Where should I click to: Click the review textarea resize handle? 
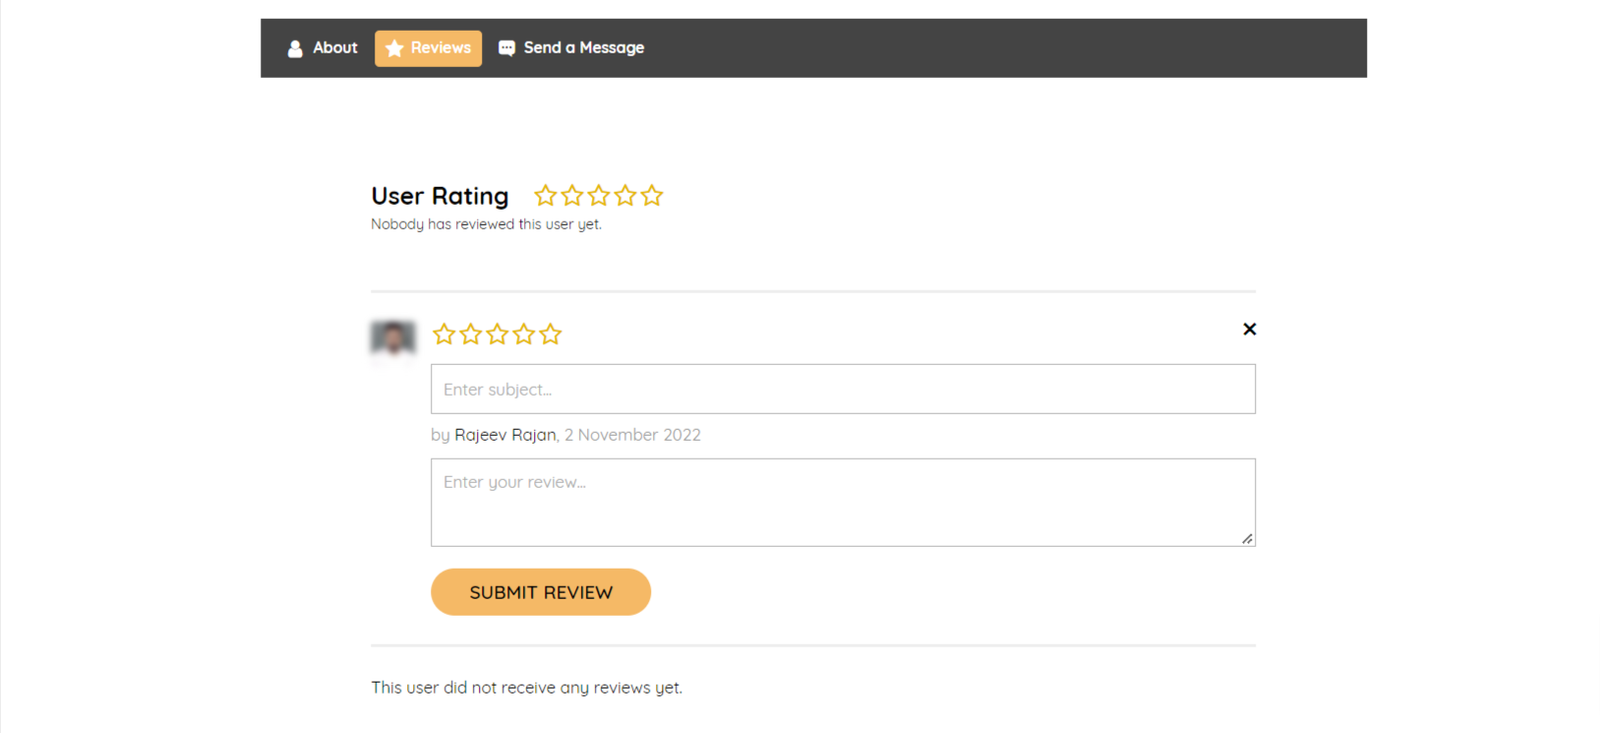[x=1247, y=539]
